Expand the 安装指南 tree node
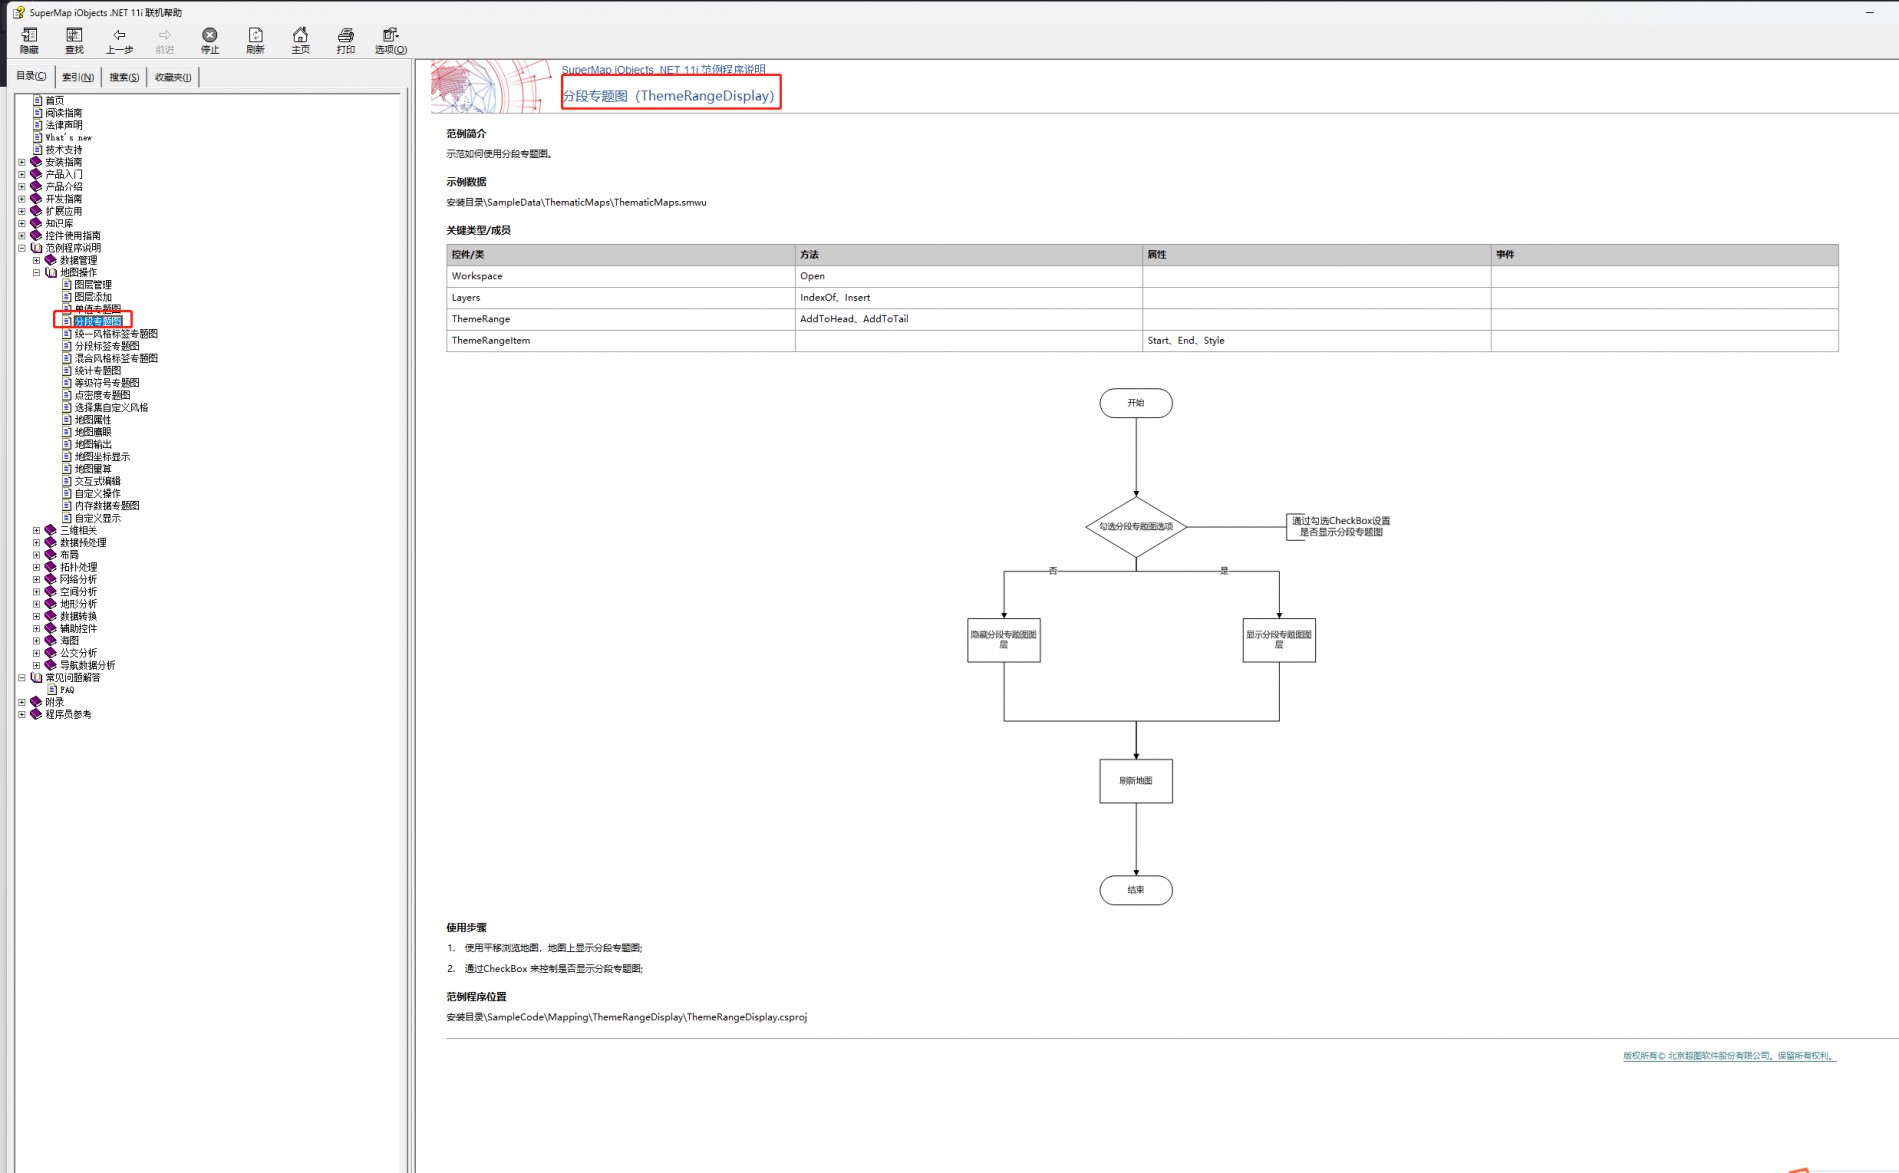 [x=22, y=162]
